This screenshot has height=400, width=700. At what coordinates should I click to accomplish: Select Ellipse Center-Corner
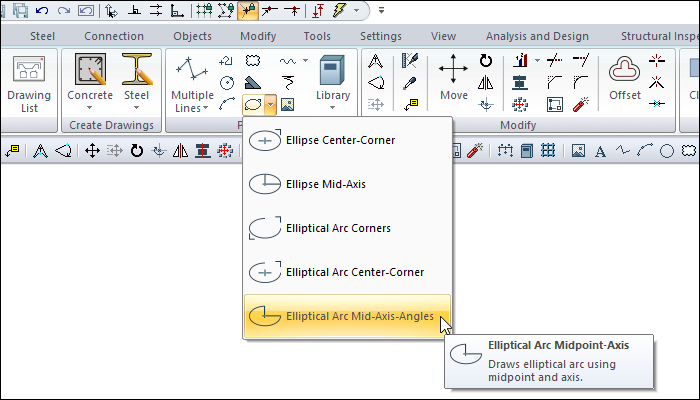coord(347,140)
